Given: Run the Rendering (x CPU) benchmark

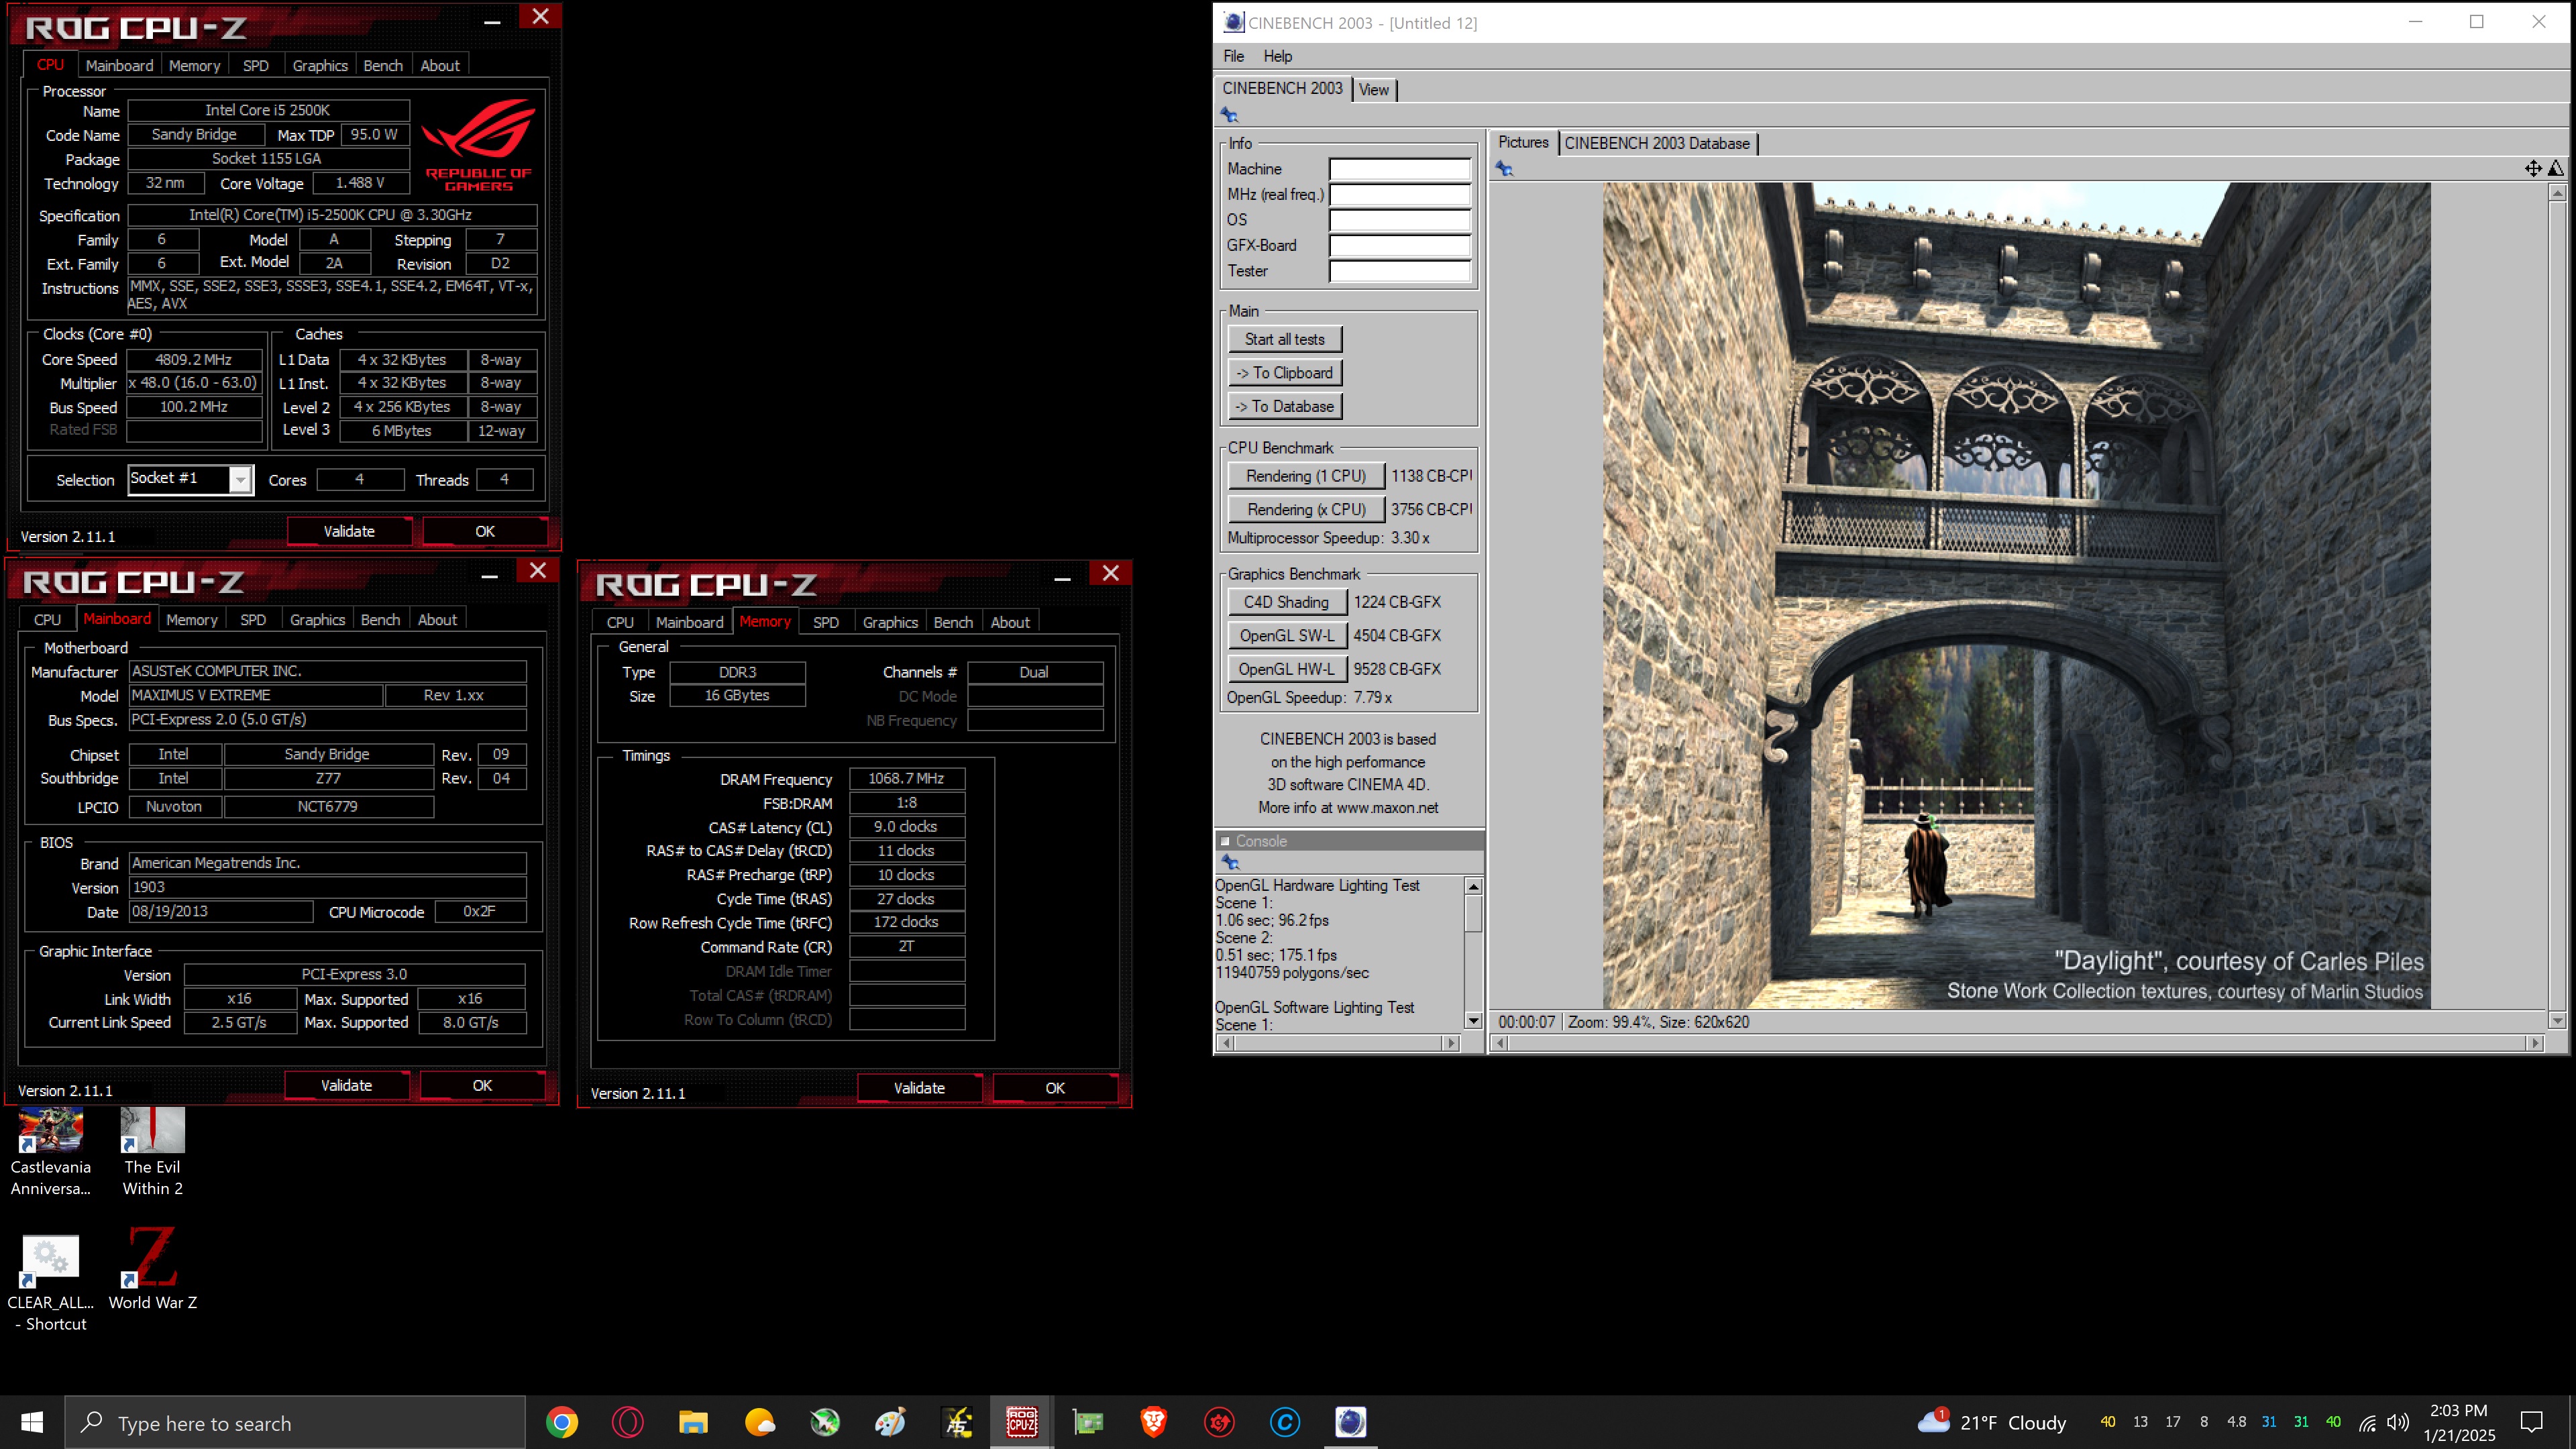Looking at the screenshot, I should (x=1305, y=509).
